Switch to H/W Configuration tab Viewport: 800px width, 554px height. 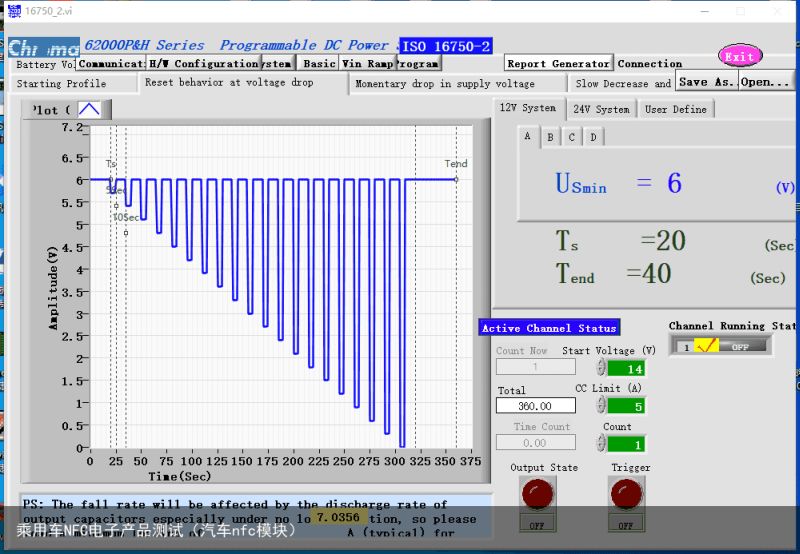pos(204,63)
